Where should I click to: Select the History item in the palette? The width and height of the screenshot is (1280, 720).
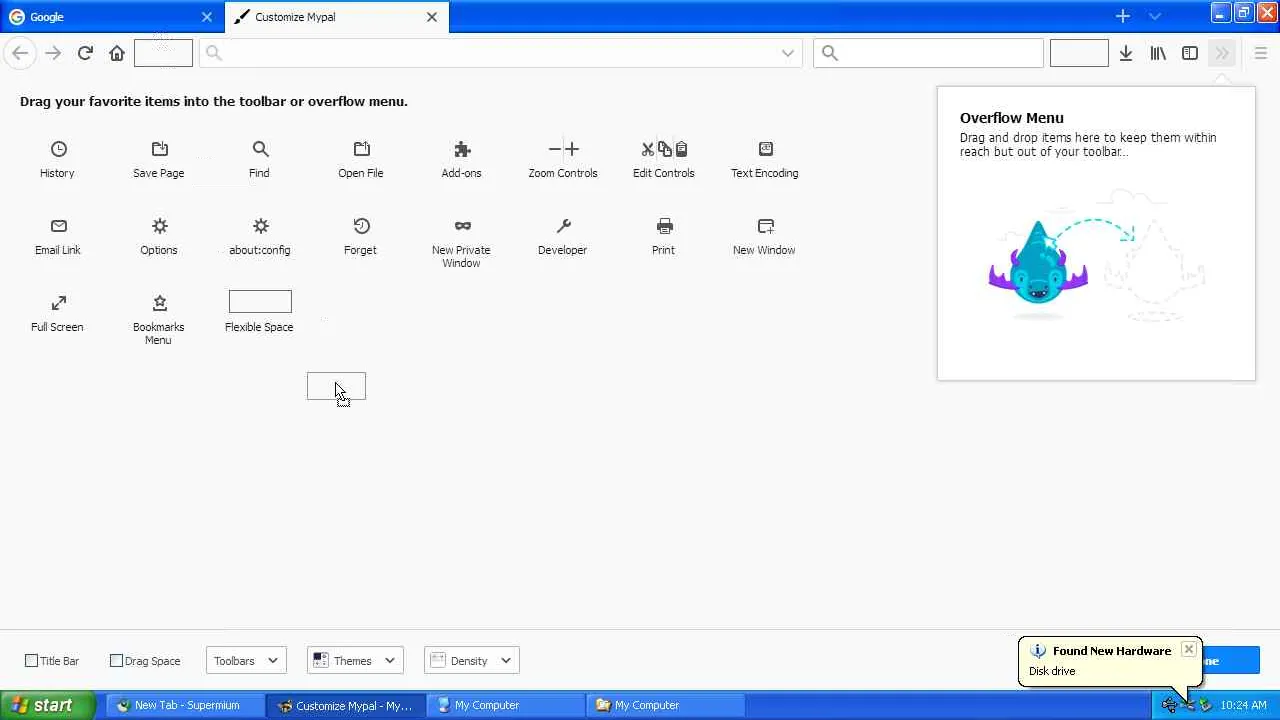(x=58, y=159)
